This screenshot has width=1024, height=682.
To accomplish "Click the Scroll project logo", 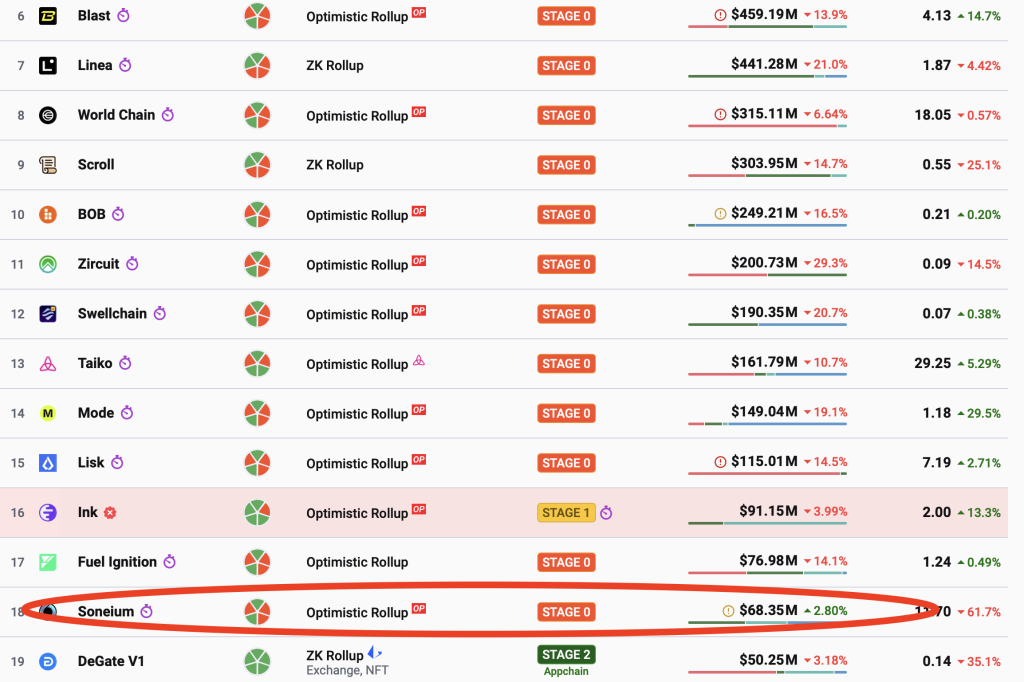I will [x=48, y=165].
